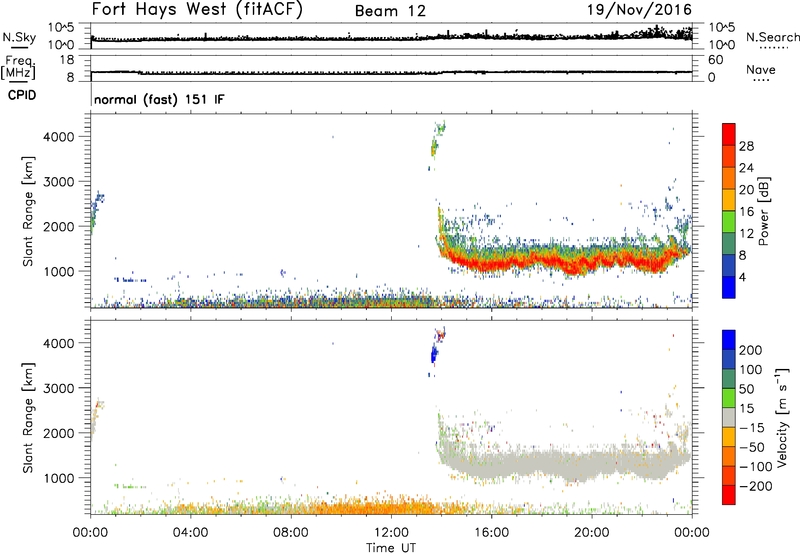Click the '12:00' time tick label
The image size is (800, 554).
[x=391, y=533]
